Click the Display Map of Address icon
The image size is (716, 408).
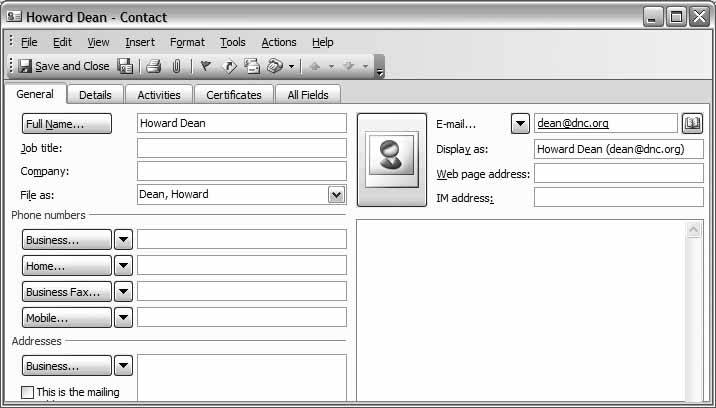point(229,67)
